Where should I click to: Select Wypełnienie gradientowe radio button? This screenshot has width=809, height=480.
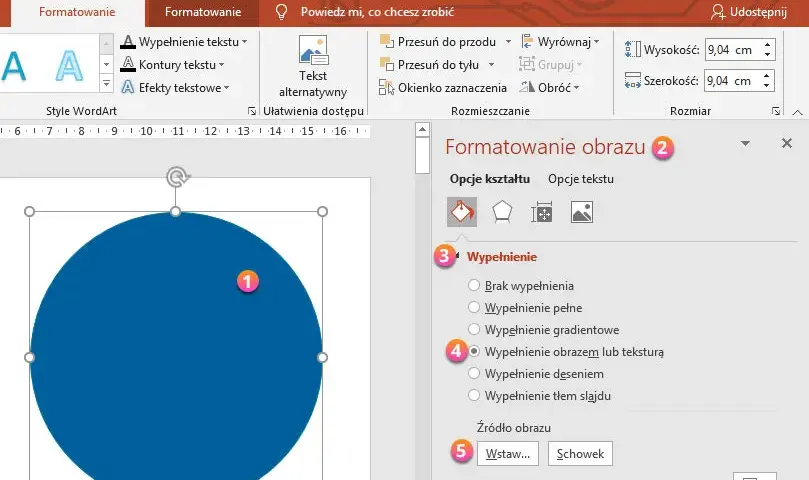474,329
